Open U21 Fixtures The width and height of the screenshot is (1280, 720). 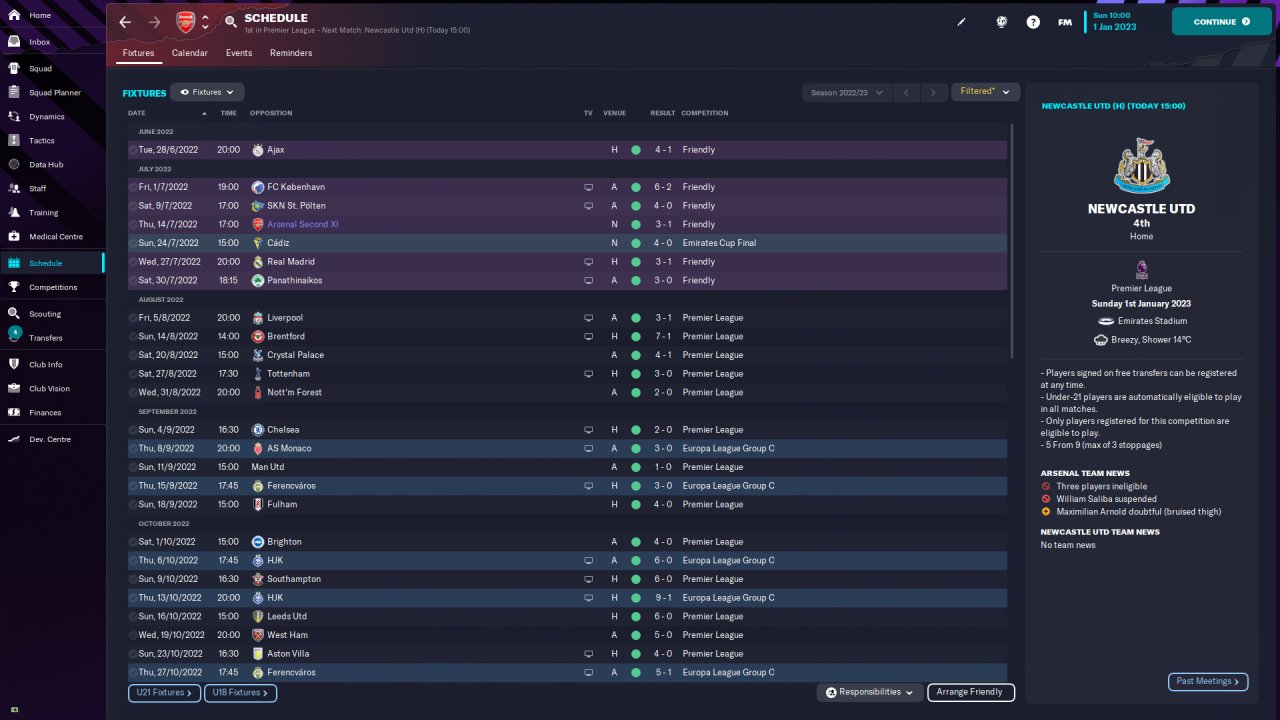164,692
